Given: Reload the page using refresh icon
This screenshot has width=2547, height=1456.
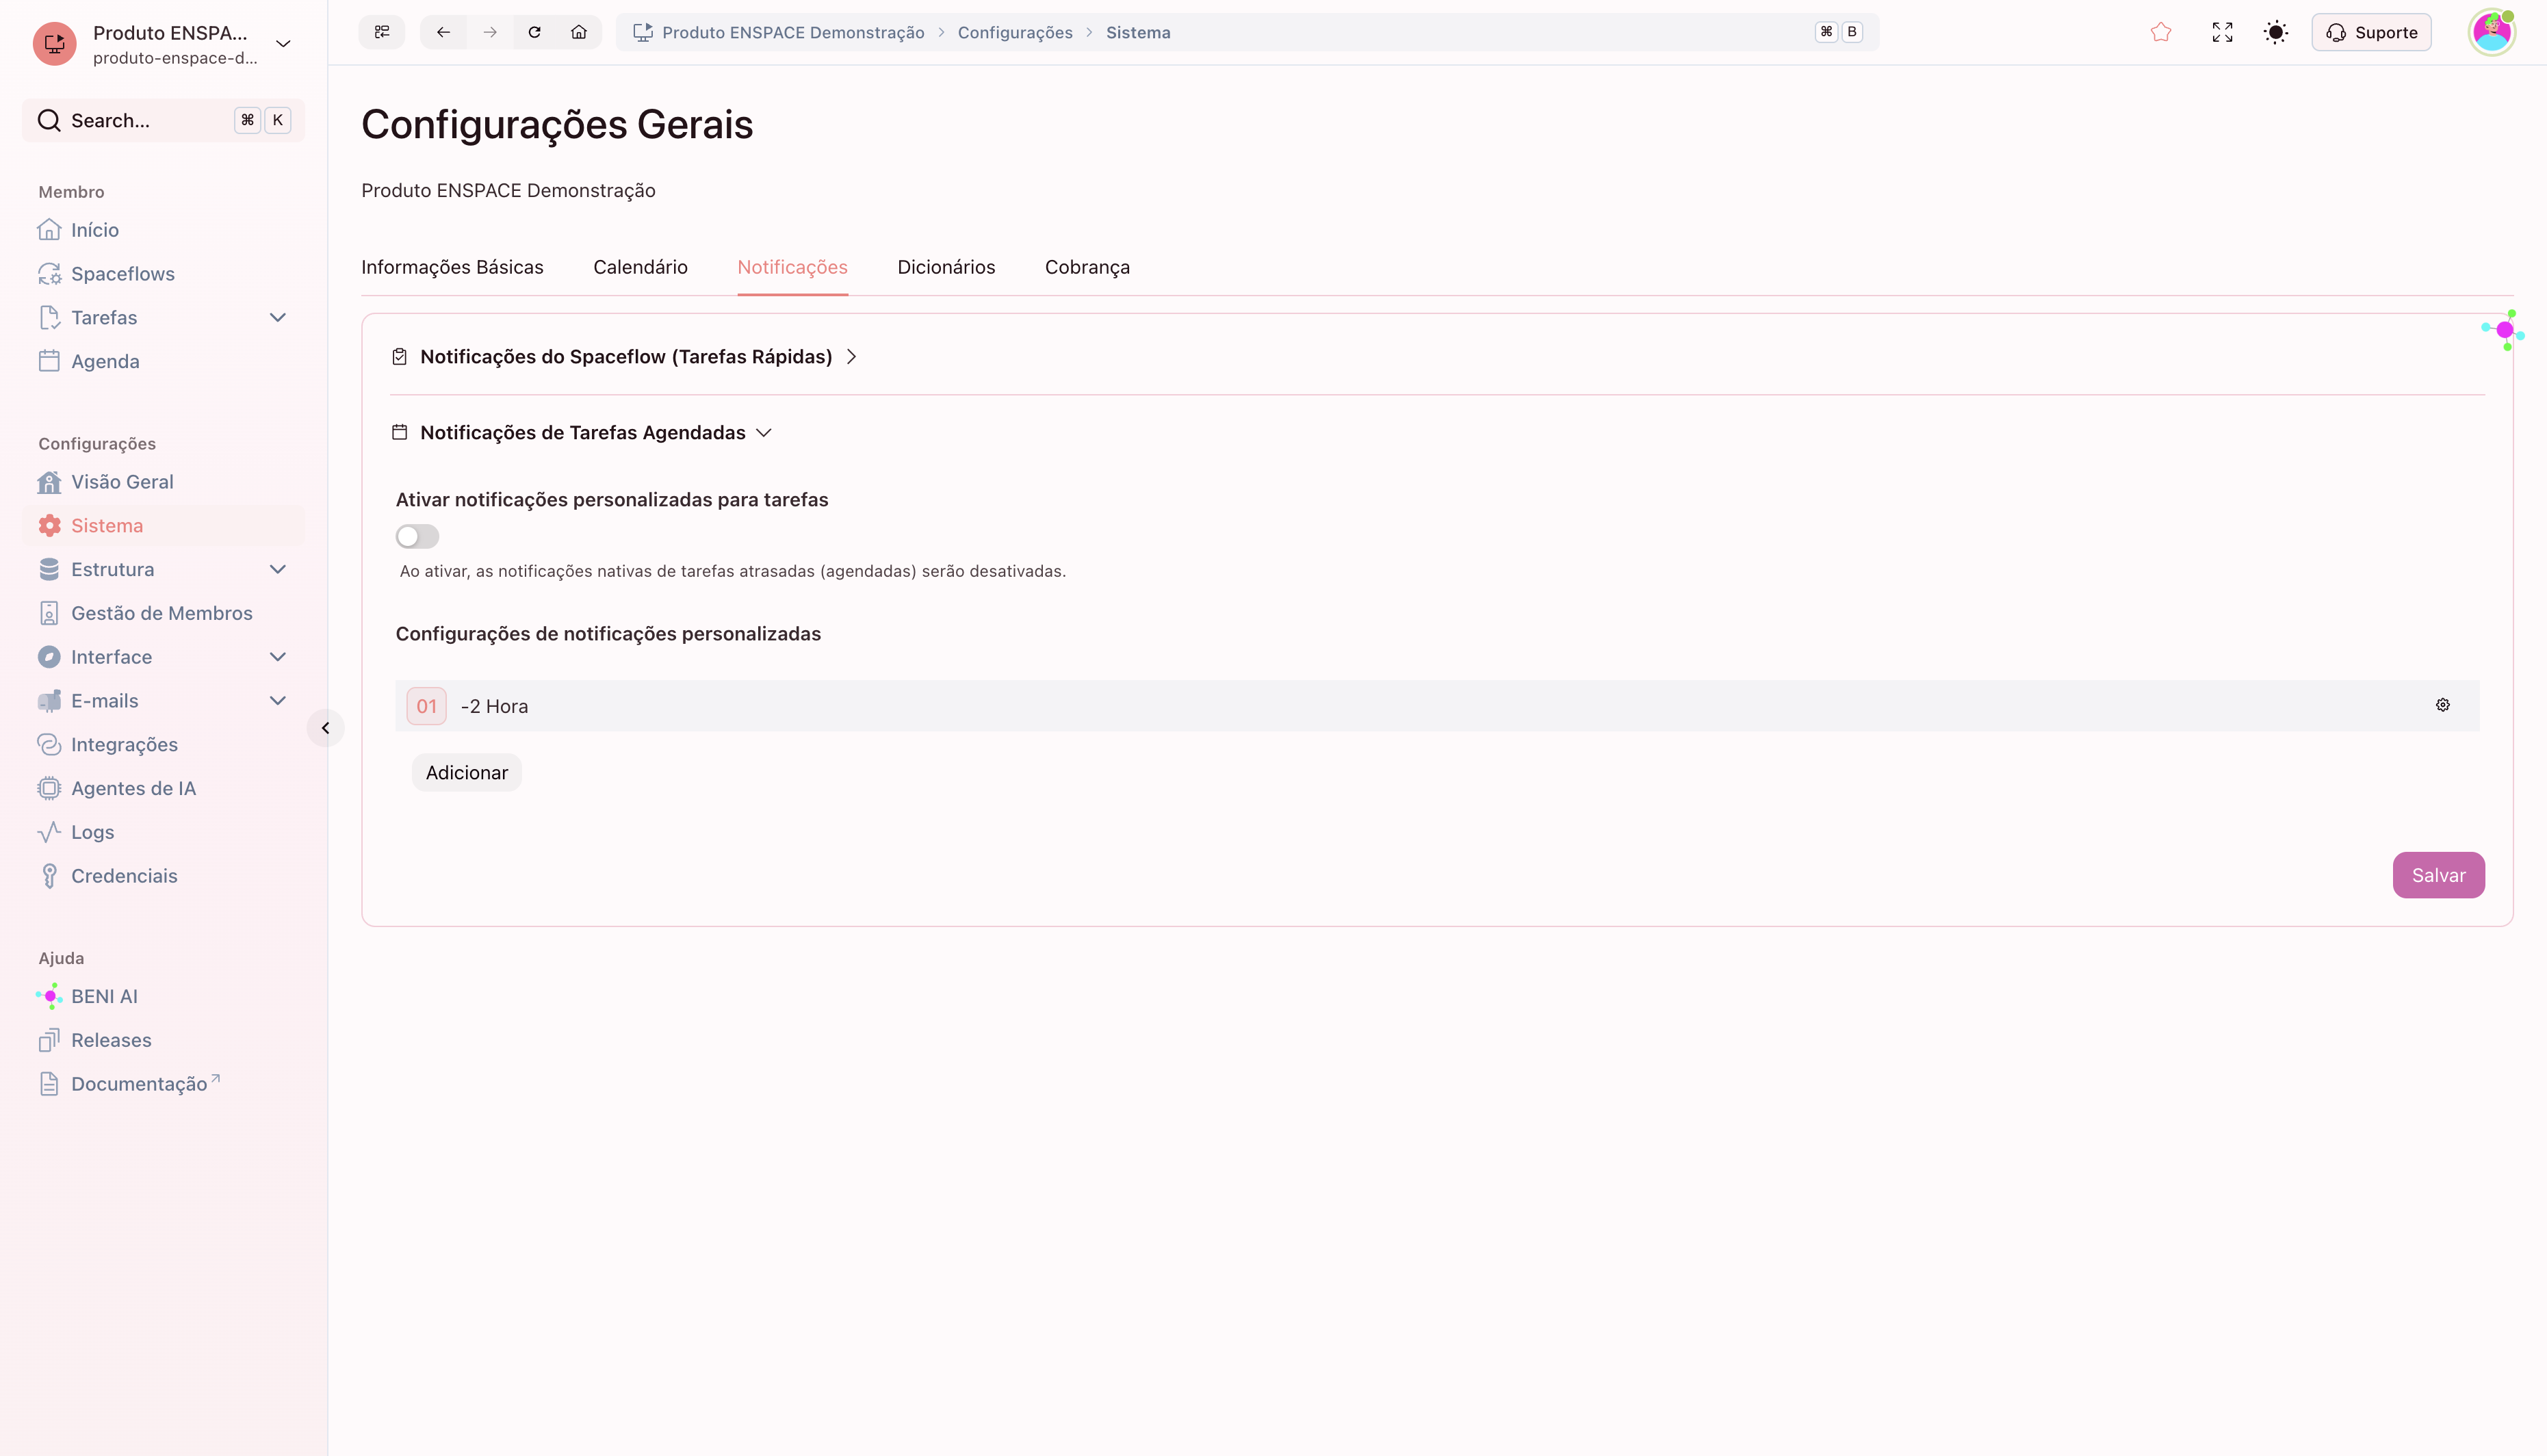Looking at the screenshot, I should [x=535, y=32].
